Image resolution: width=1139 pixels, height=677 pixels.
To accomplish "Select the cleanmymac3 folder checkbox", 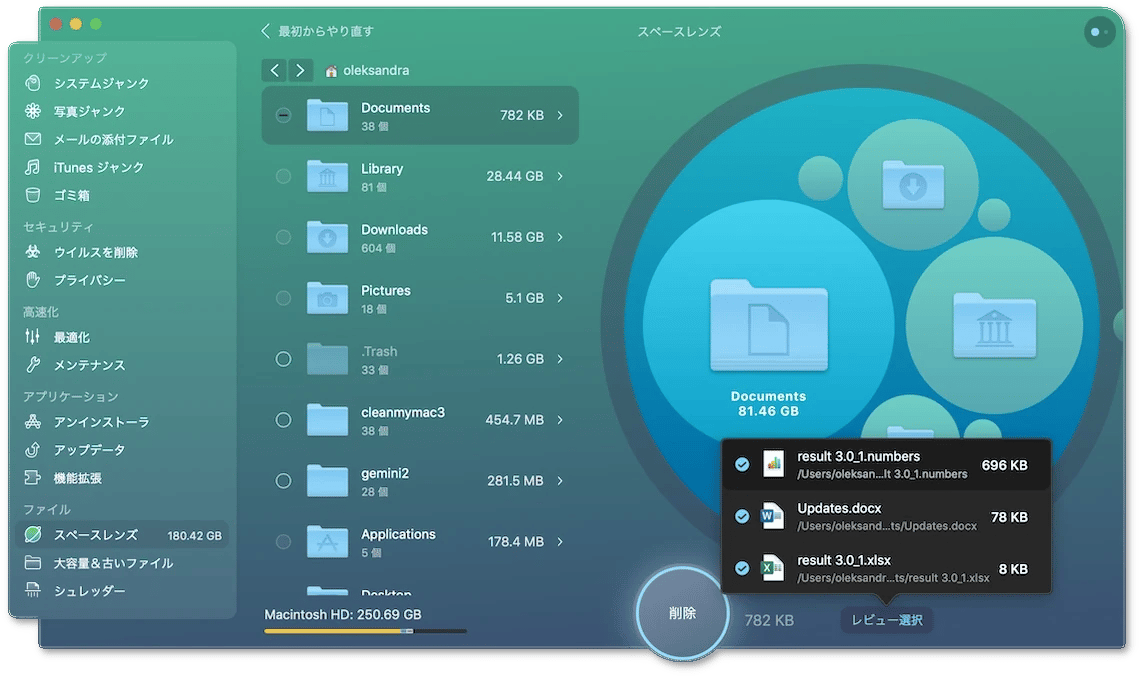I will 283,420.
